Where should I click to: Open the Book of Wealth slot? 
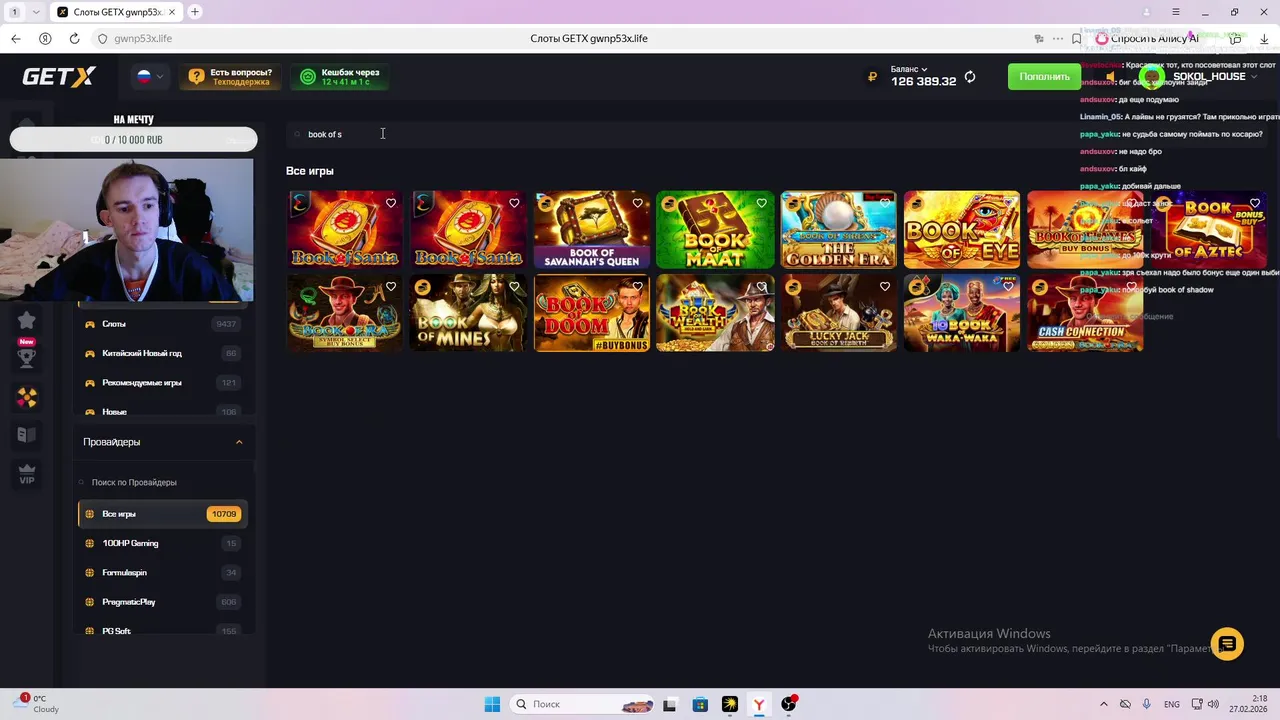[715, 313]
